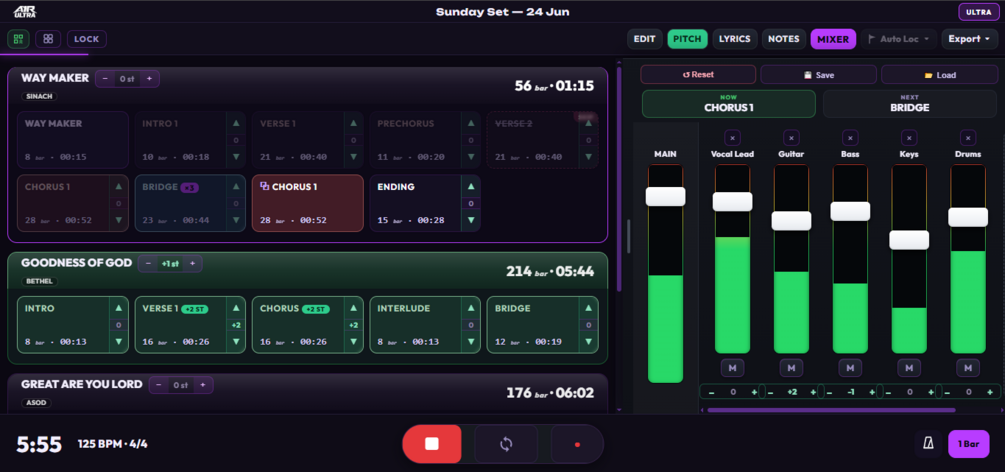Open the Export dropdown menu
1005x472 pixels.
tap(970, 39)
